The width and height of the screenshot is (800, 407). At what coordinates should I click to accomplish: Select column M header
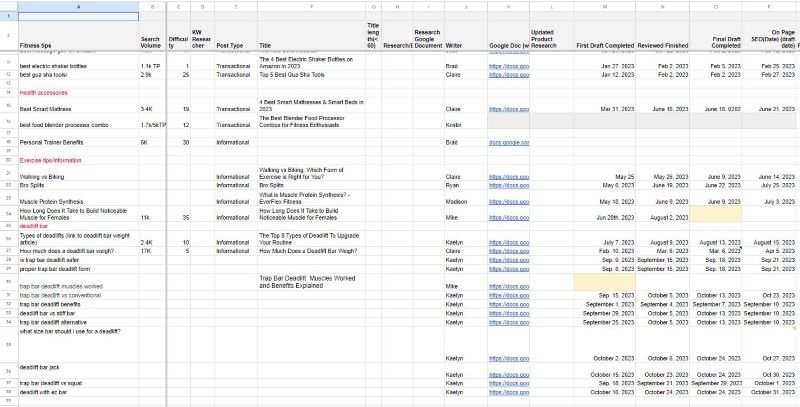tap(605, 7)
